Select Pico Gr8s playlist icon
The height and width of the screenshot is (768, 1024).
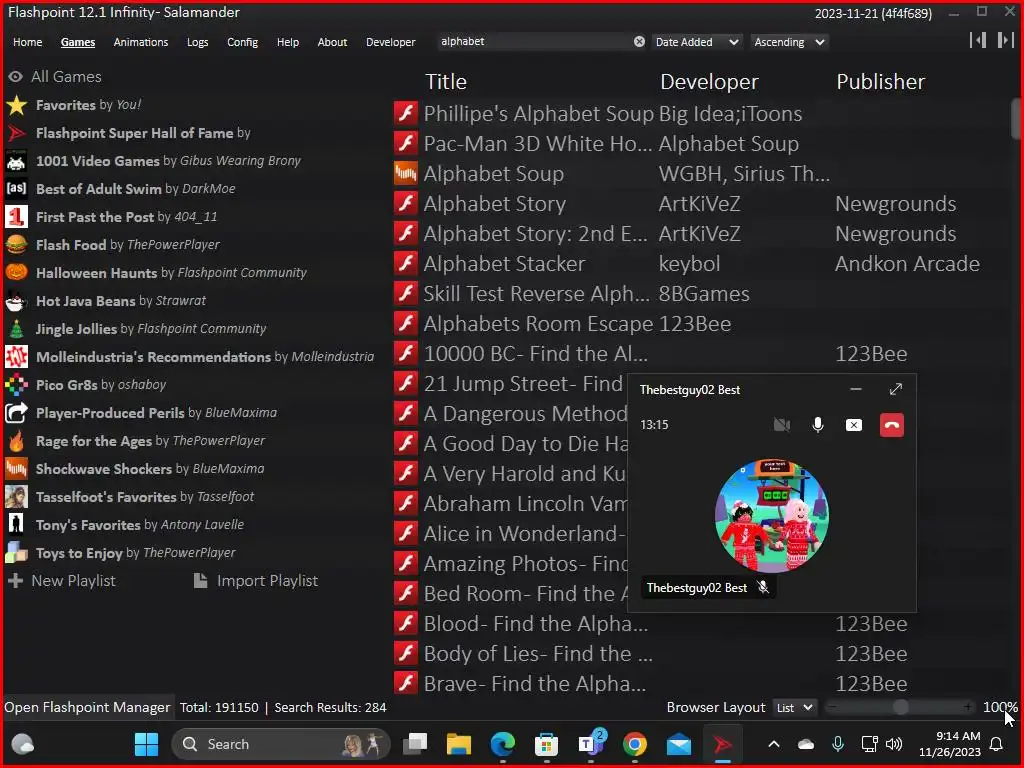click(16, 385)
